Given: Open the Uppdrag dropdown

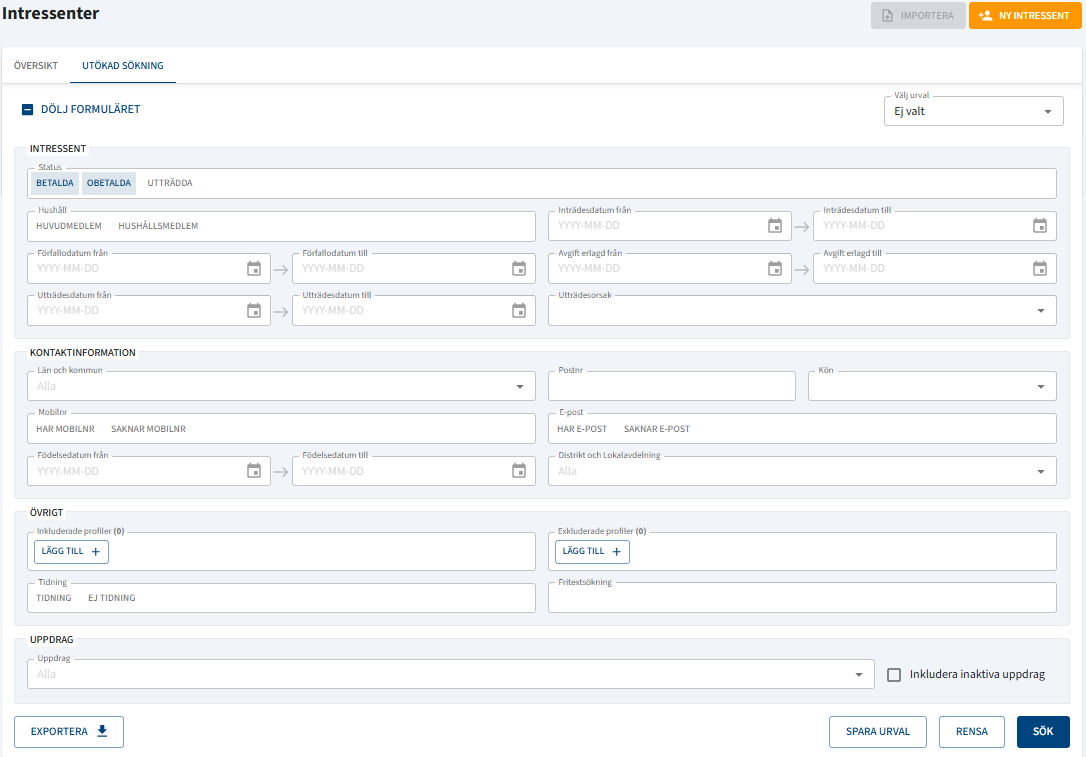Looking at the screenshot, I should pos(451,675).
